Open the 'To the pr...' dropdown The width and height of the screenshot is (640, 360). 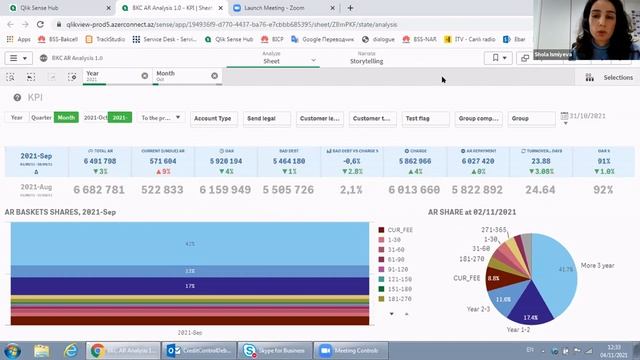161,118
